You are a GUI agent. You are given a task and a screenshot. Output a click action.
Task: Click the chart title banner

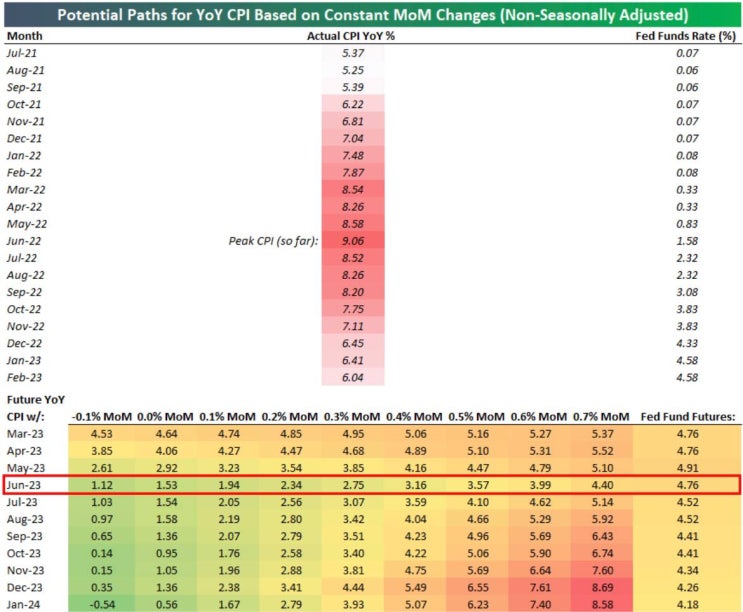click(372, 15)
